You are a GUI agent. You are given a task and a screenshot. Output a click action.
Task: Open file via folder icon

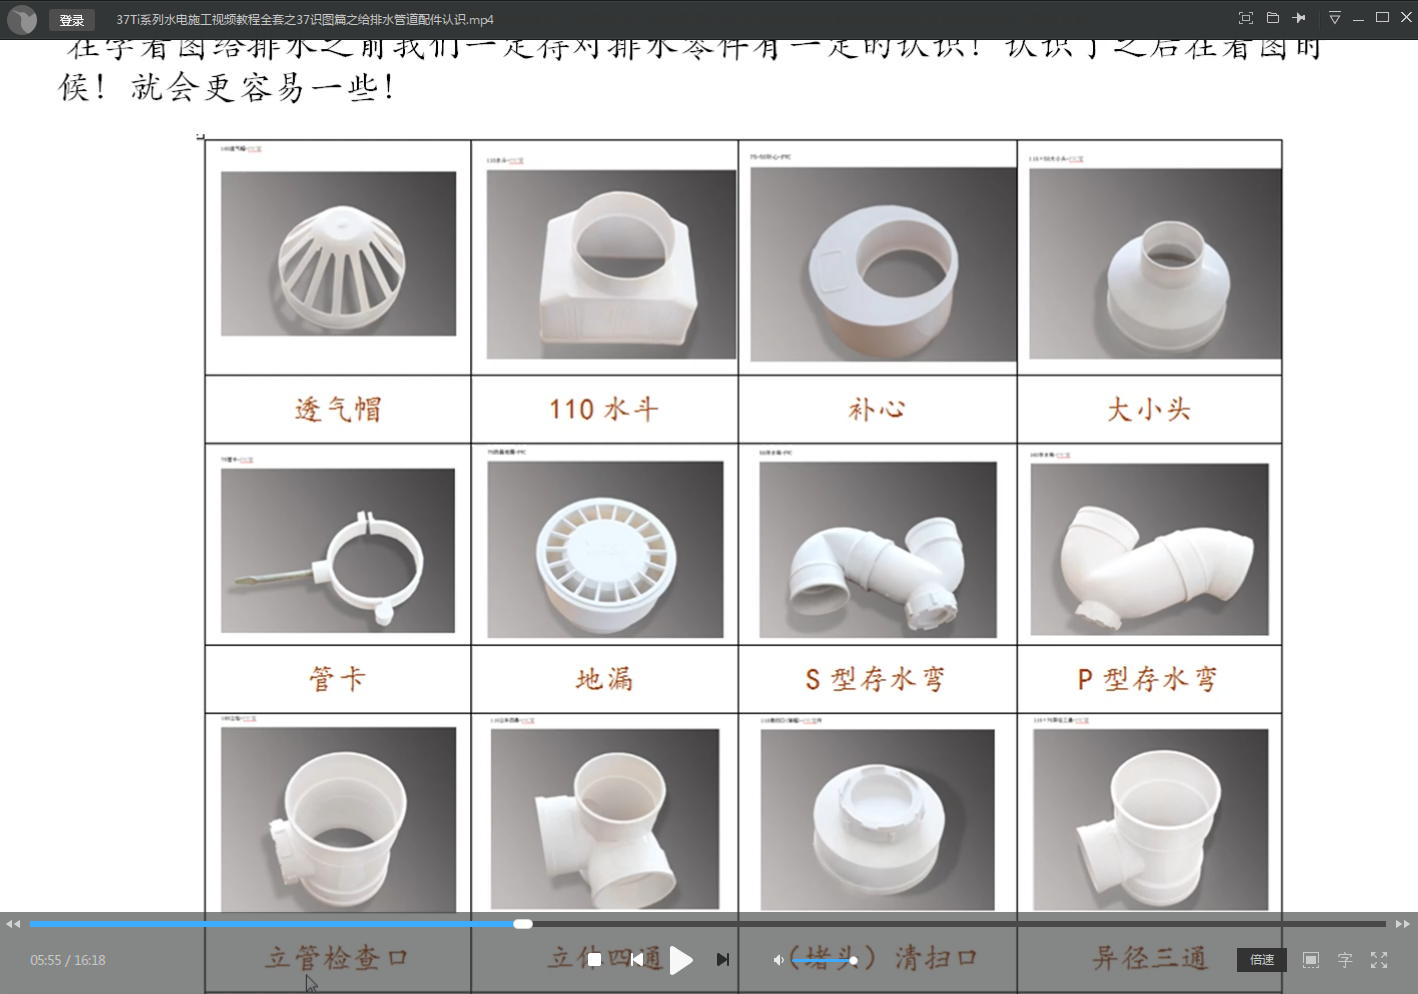pos(1272,18)
